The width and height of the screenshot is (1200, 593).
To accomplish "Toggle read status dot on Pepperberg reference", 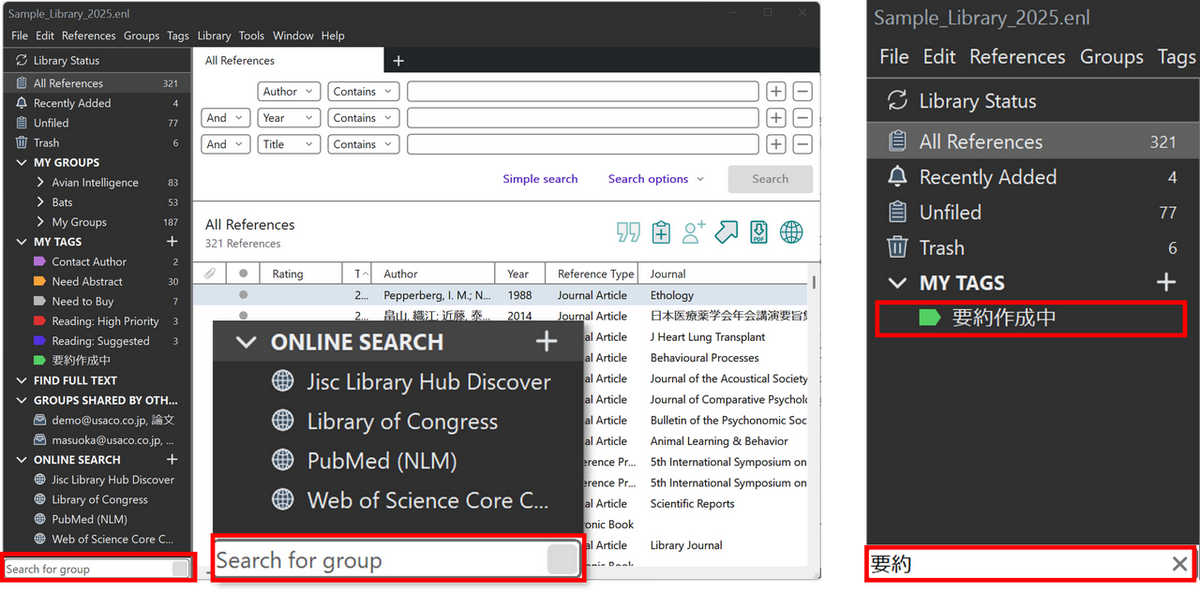I will 242,296.
